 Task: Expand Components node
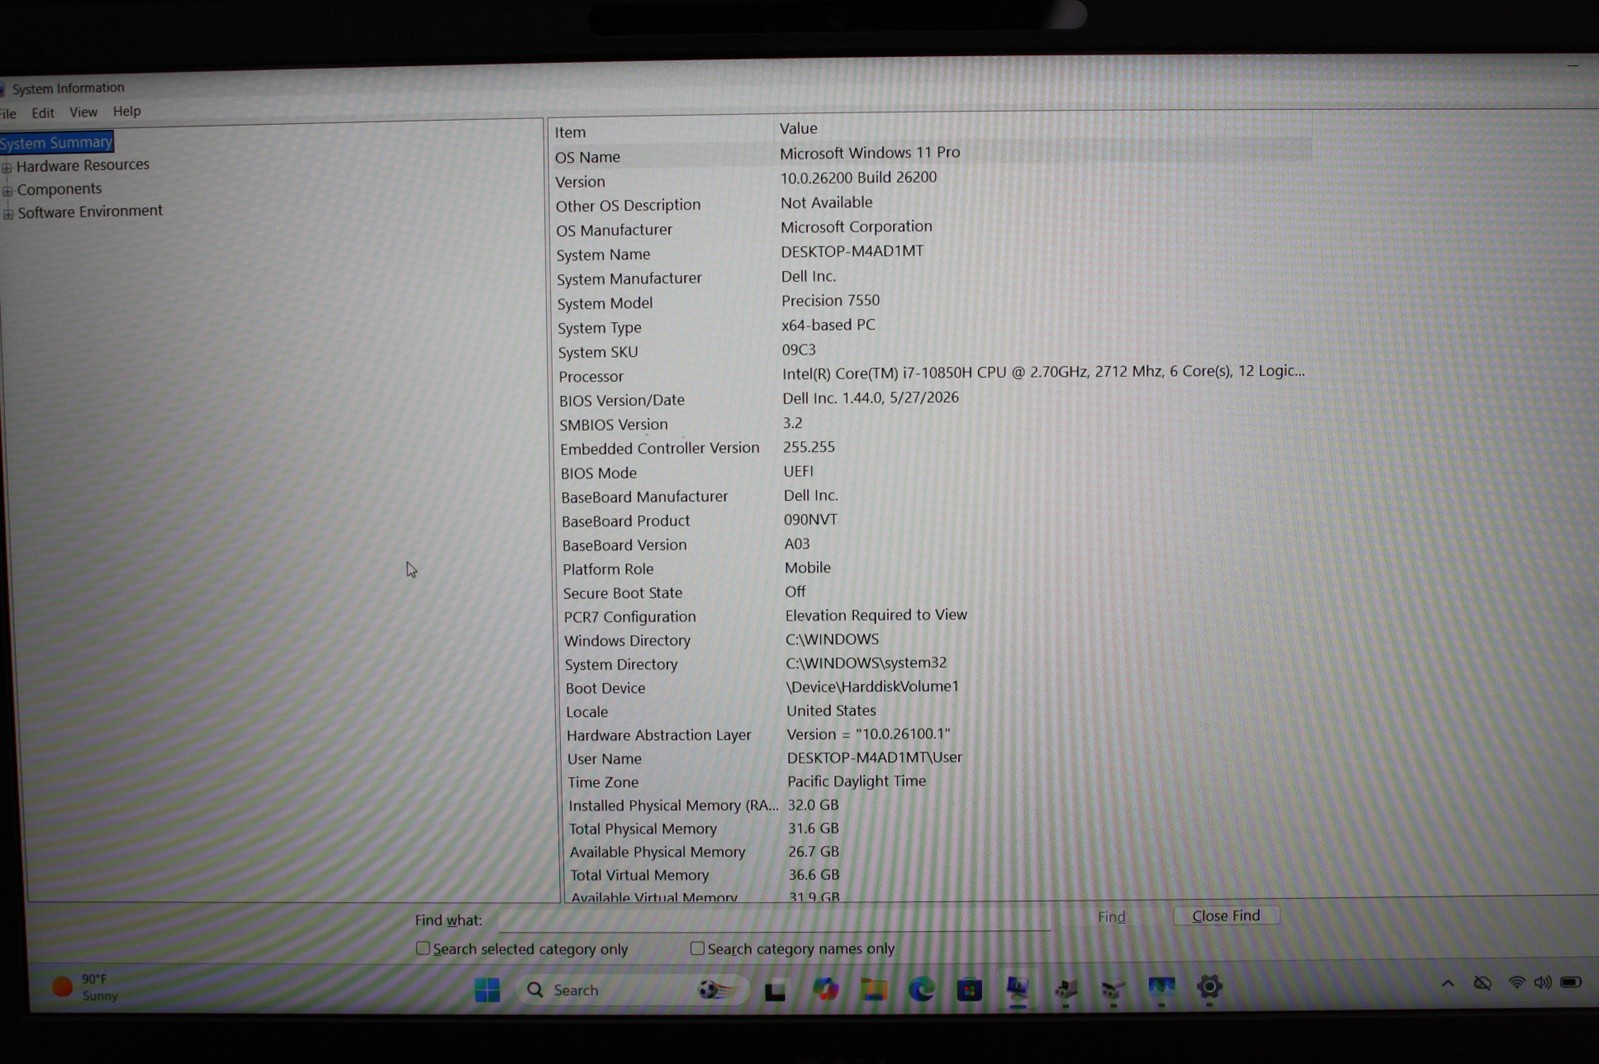click(x=8, y=190)
